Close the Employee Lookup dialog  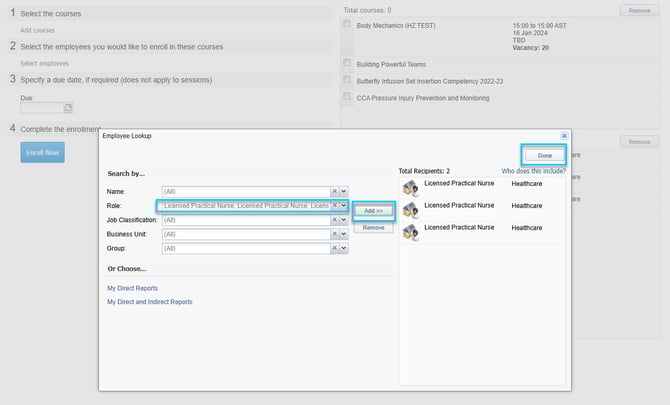click(564, 135)
